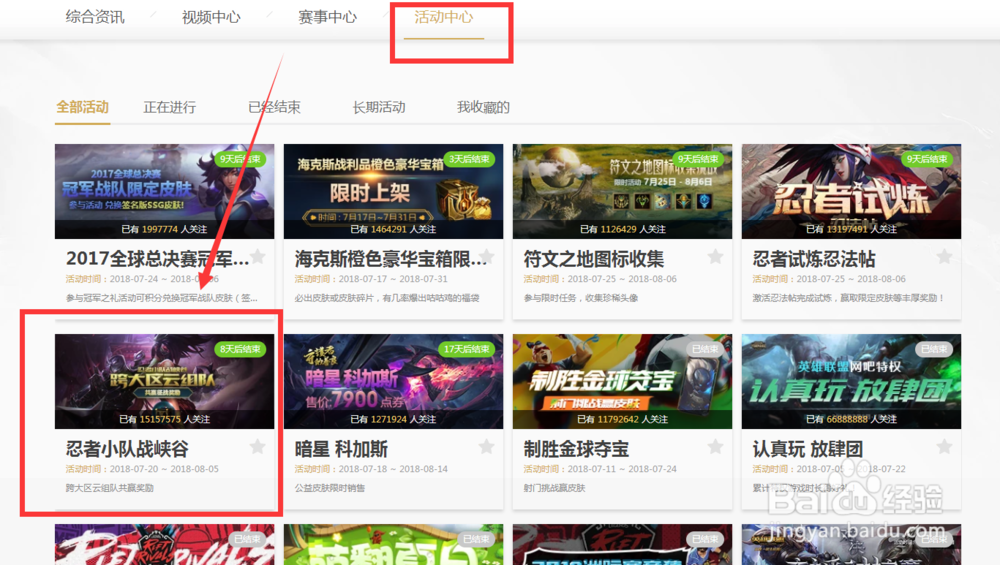Image resolution: width=1000 pixels, height=565 pixels.
Task: Favorite star for 忍者小队战峡谷
Action: [x=258, y=446]
